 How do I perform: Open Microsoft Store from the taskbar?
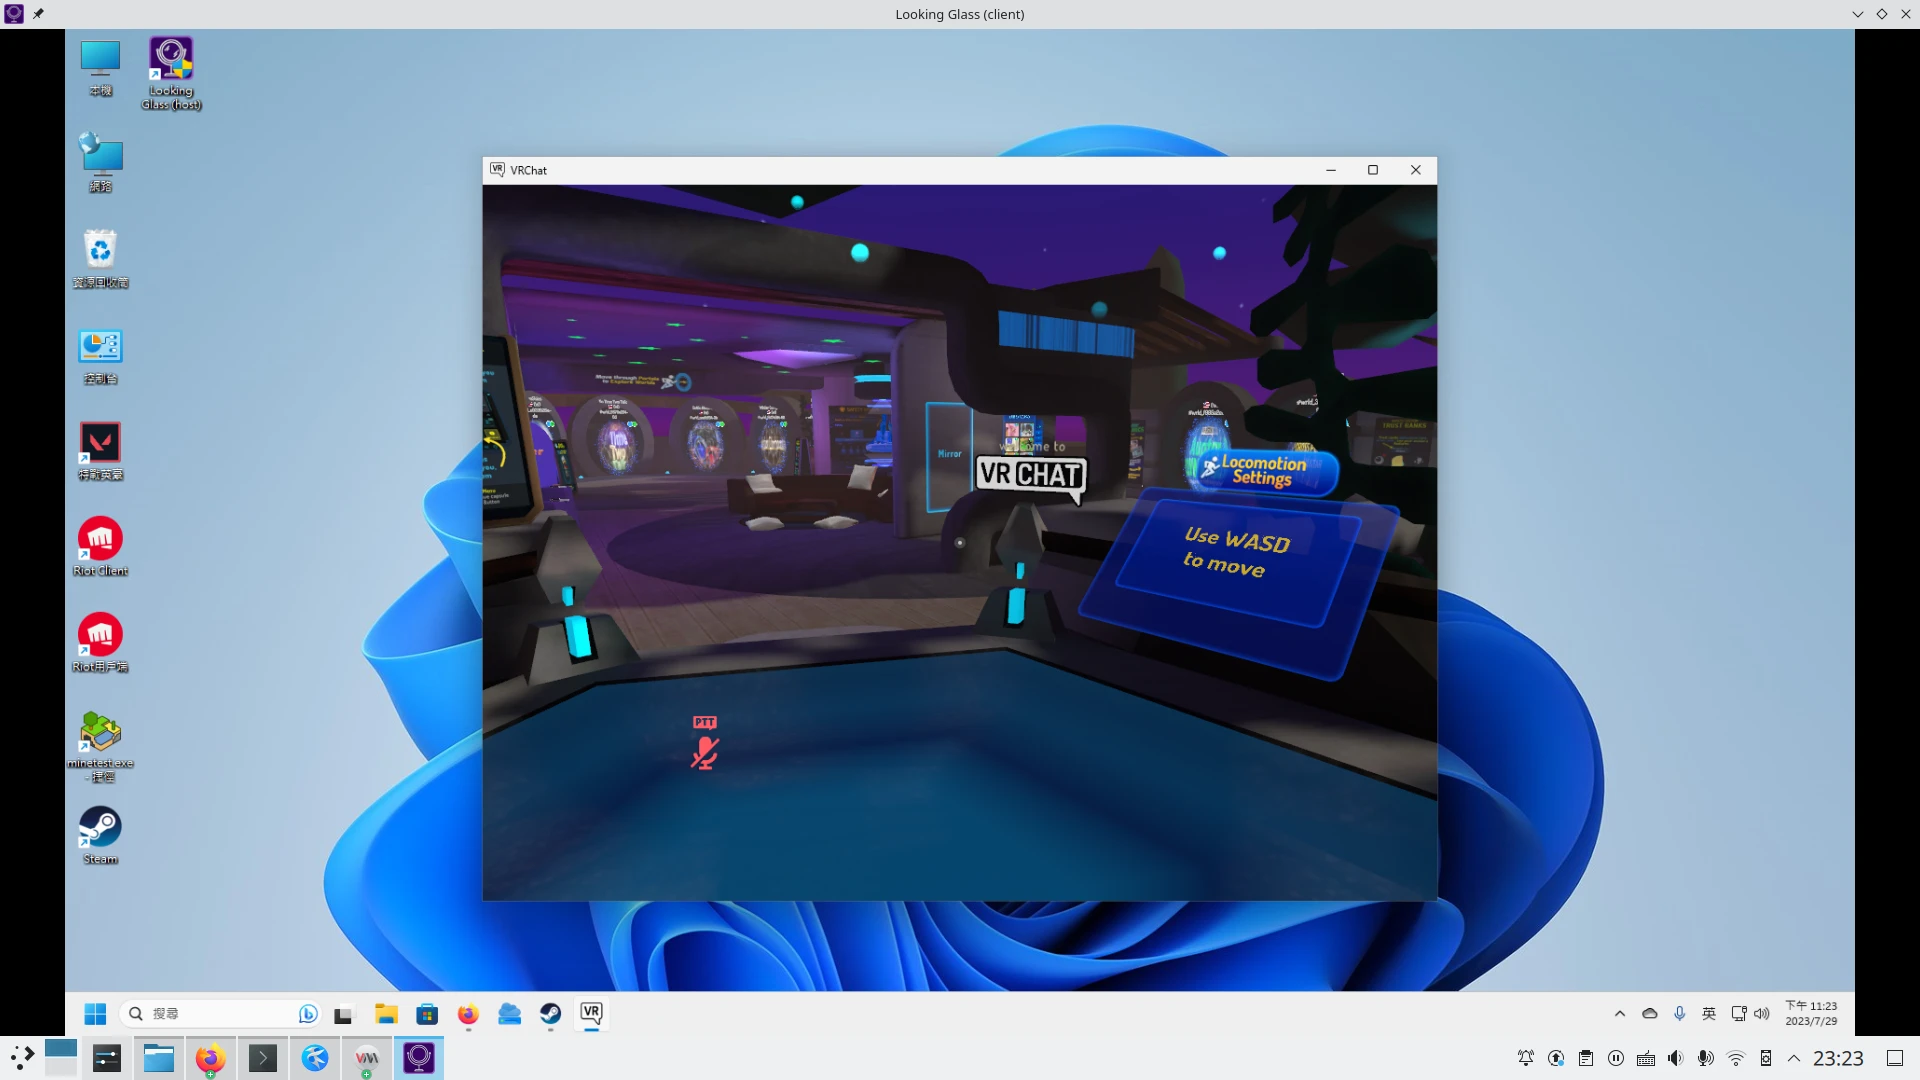(427, 1014)
